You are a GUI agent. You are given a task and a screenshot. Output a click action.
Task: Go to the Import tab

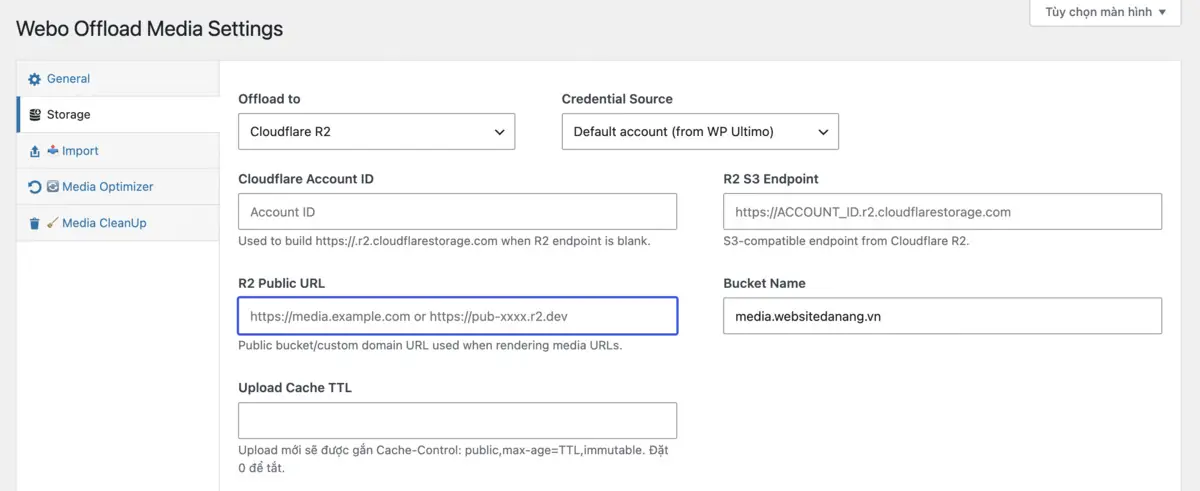tap(118, 150)
